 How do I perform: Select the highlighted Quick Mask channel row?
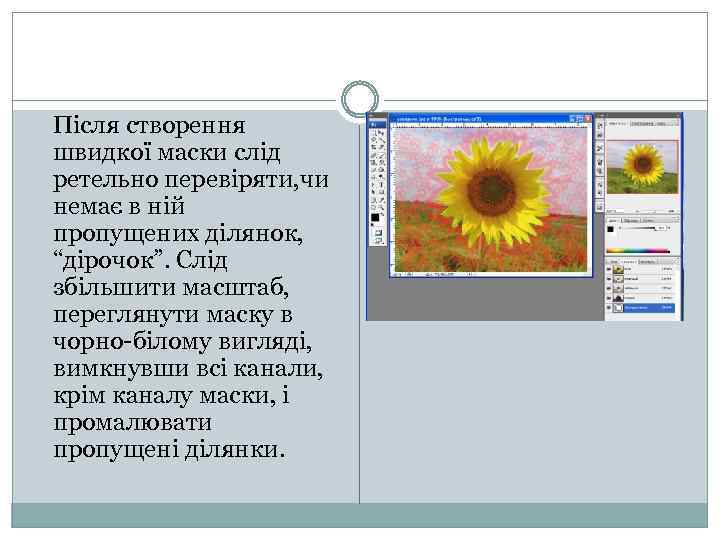[641, 308]
